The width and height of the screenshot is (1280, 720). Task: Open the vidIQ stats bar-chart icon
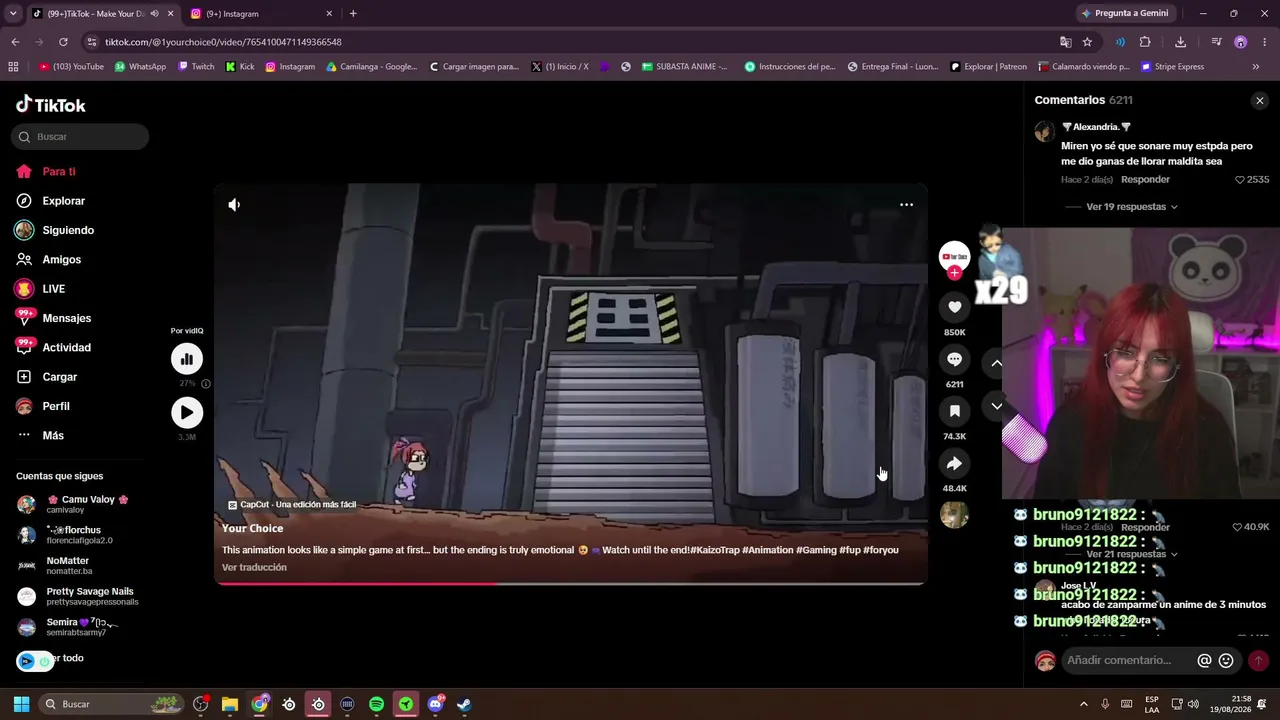[x=187, y=359]
